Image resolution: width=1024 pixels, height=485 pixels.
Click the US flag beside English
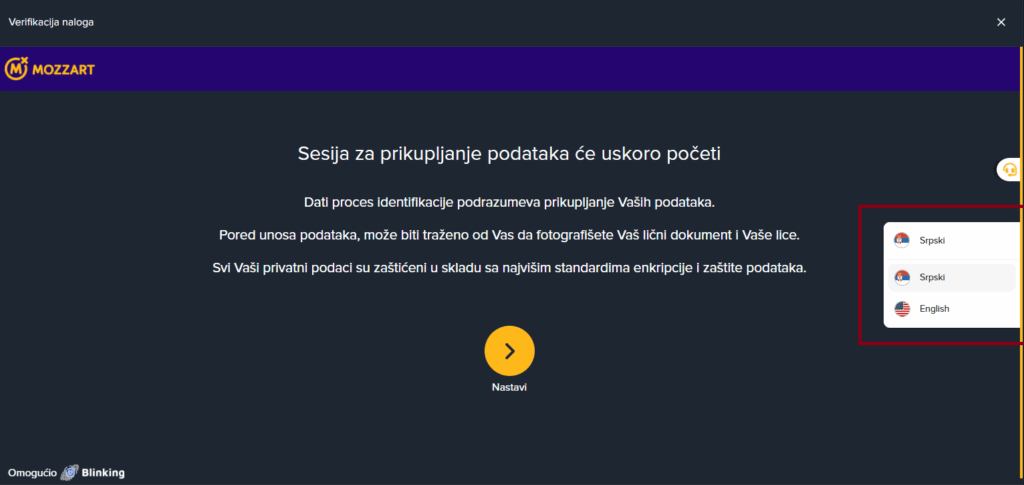pos(902,309)
